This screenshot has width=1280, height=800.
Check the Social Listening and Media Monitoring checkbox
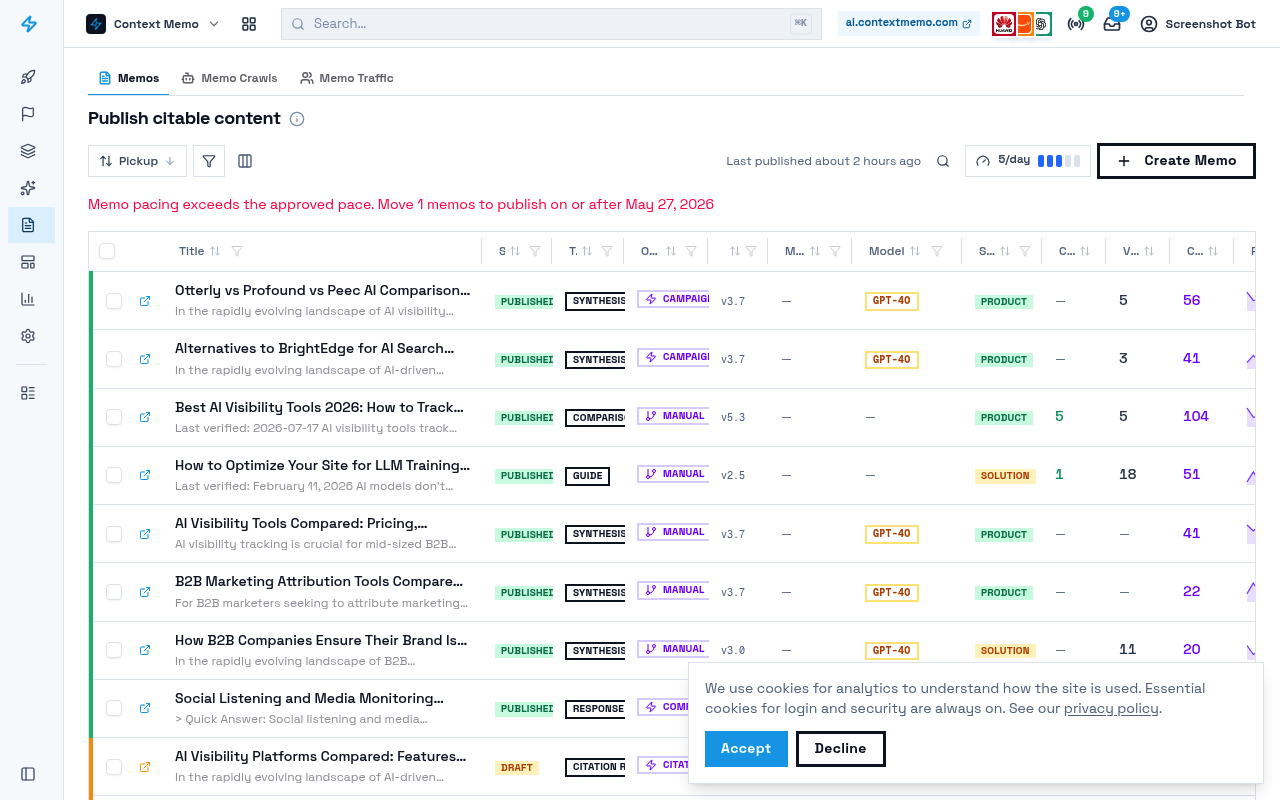click(x=114, y=708)
